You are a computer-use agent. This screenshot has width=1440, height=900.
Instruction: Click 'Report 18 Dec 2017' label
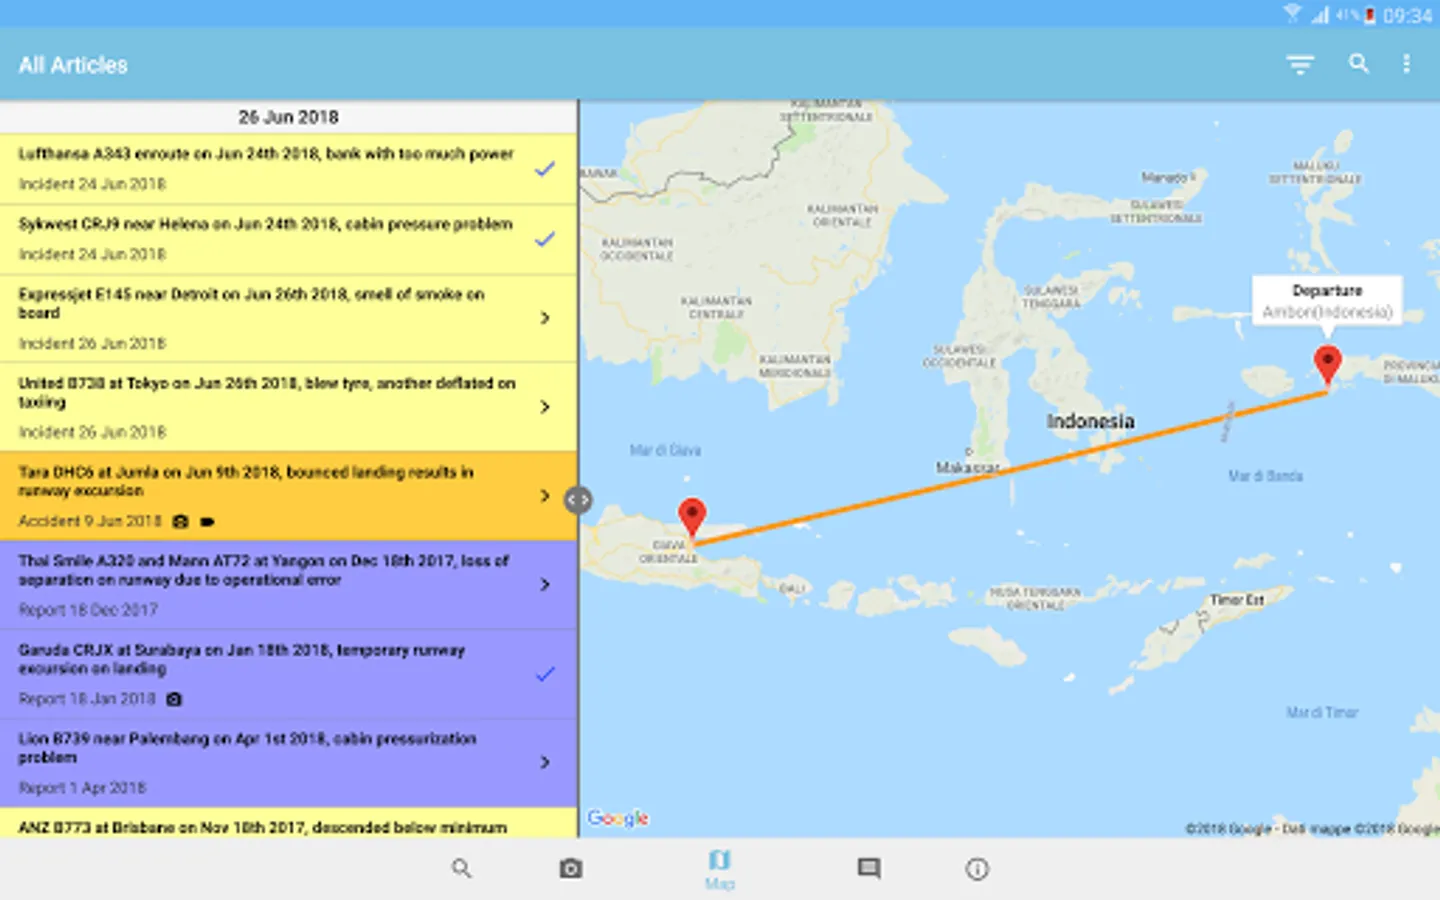point(88,610)
